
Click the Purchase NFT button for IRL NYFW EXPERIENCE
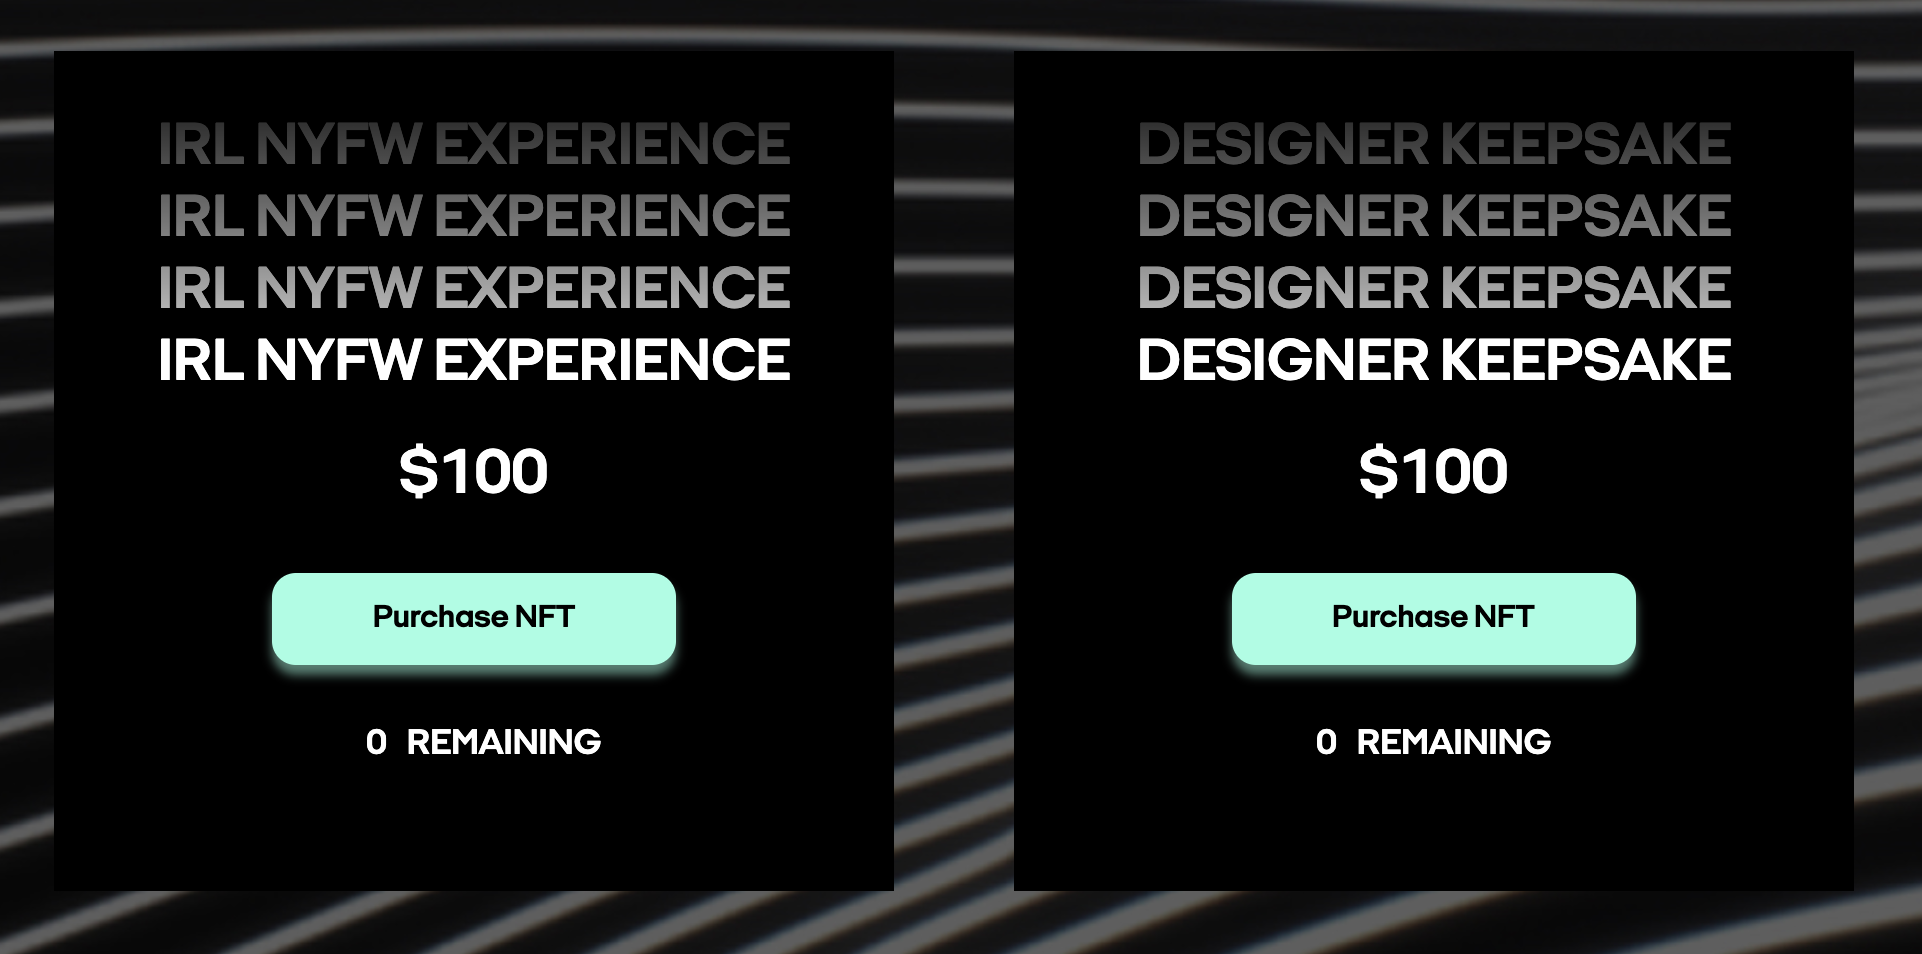click(474, 617)
